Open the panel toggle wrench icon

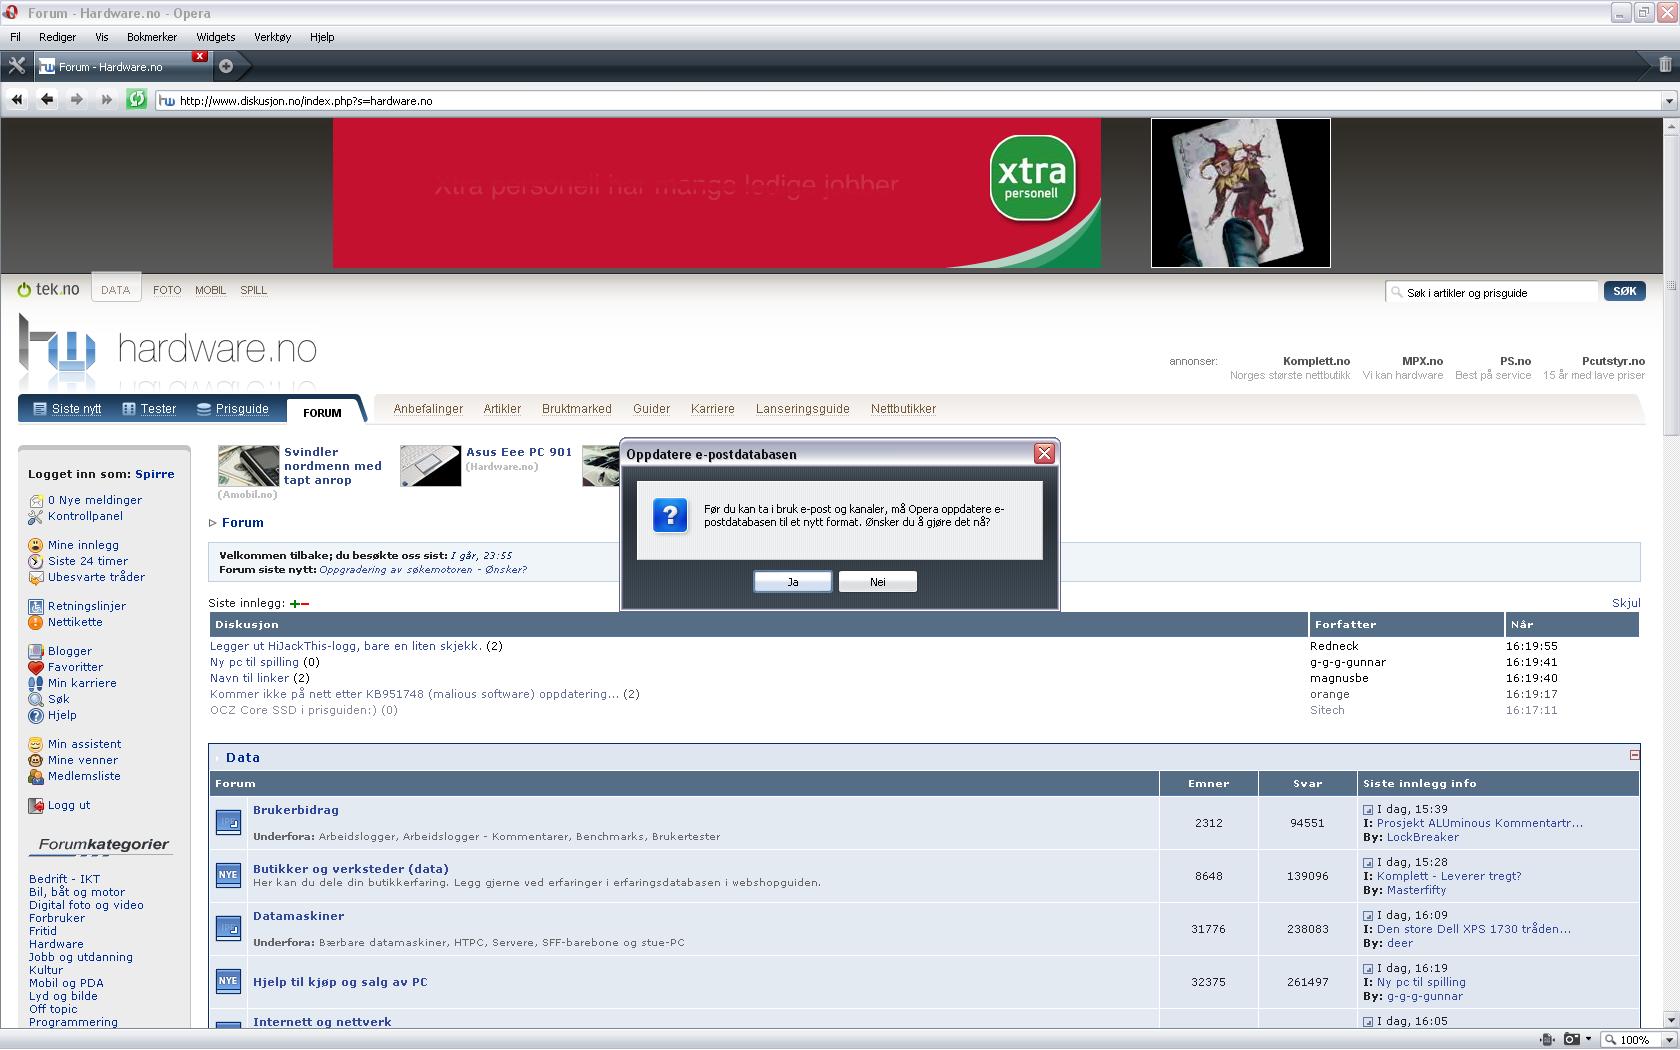tap(17, 66)
